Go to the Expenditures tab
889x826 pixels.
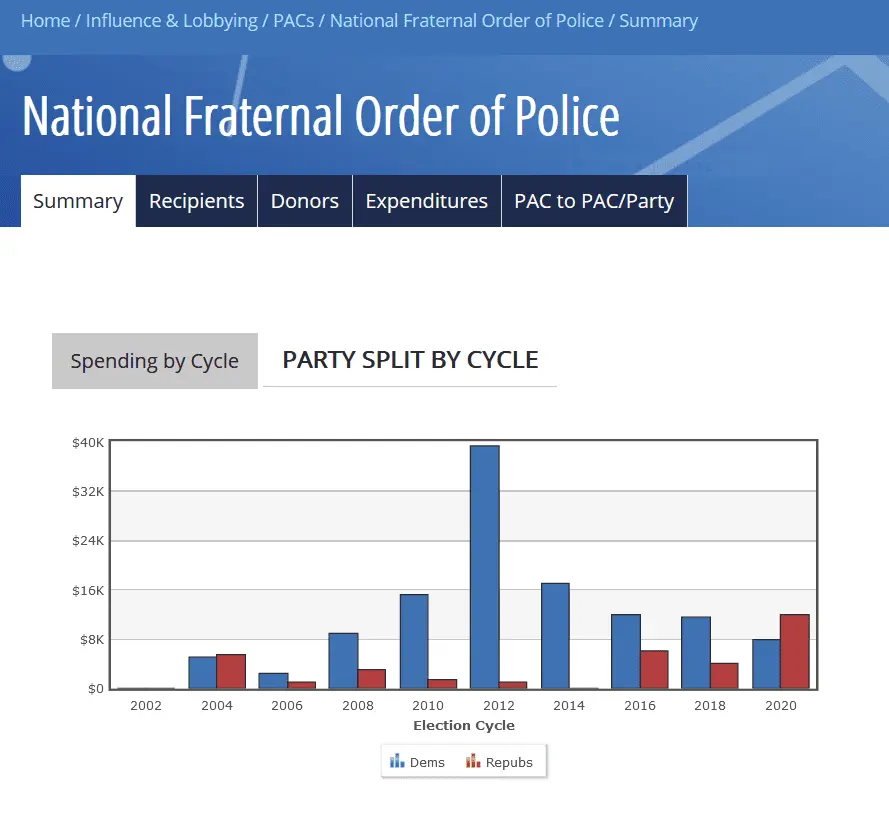point(427,201)
